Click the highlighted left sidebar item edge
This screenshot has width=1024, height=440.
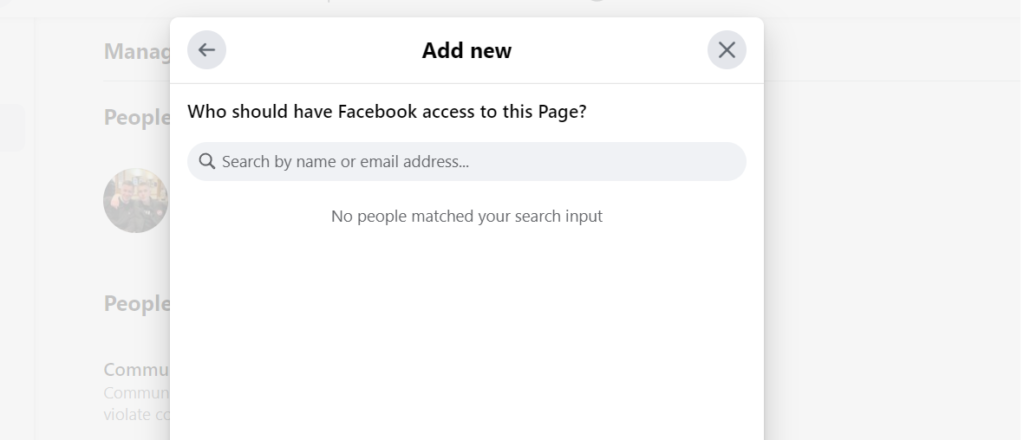(x=12, y=127)
